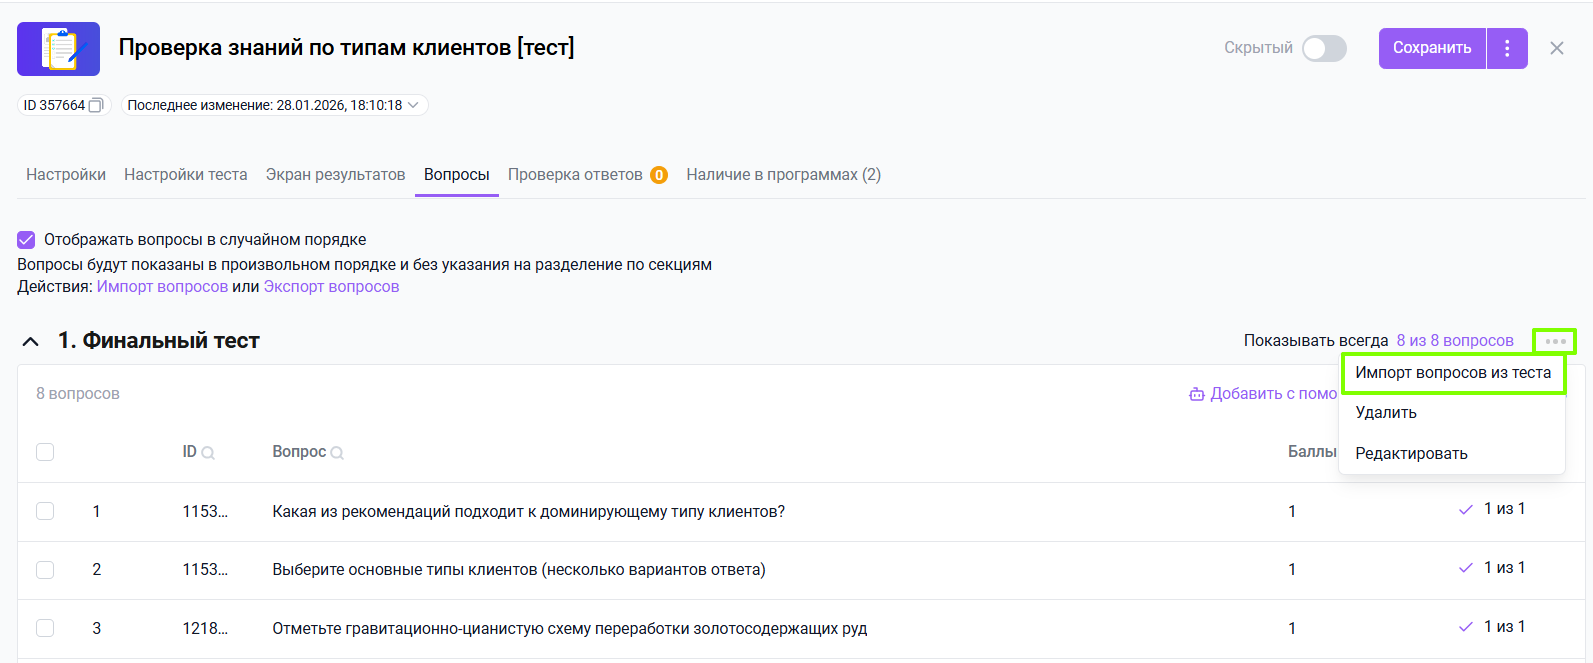1593x663 pixels.
Task: Tick the select-all checkbox in table header
Action: tap(45, 452)
